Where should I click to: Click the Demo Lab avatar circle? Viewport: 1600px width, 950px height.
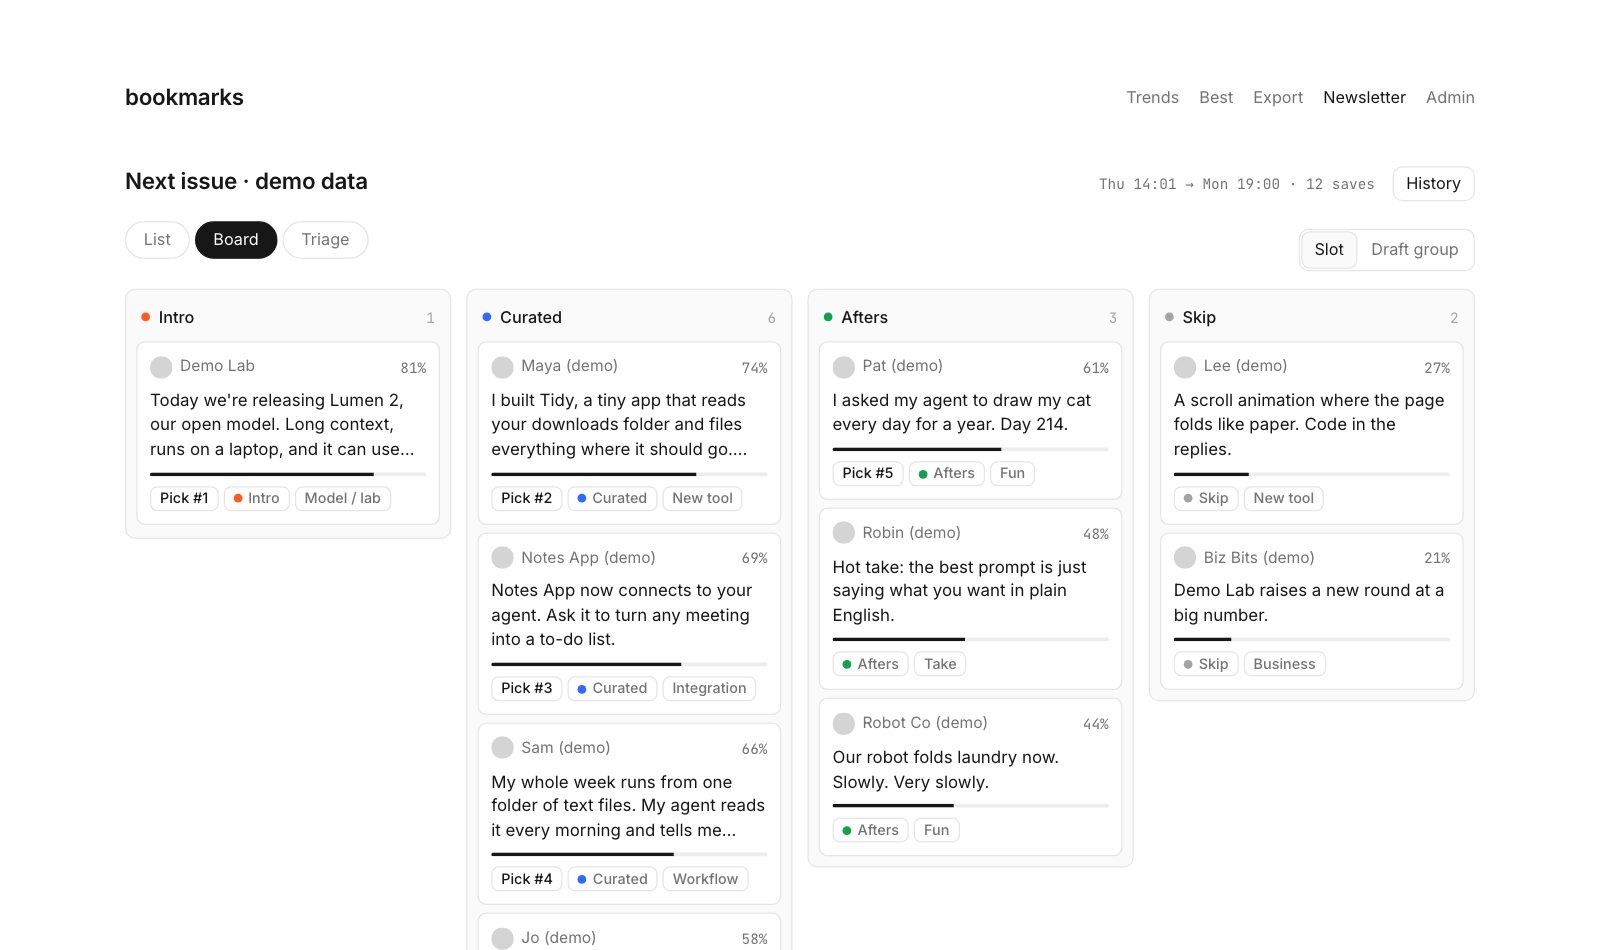coord(161,367)
